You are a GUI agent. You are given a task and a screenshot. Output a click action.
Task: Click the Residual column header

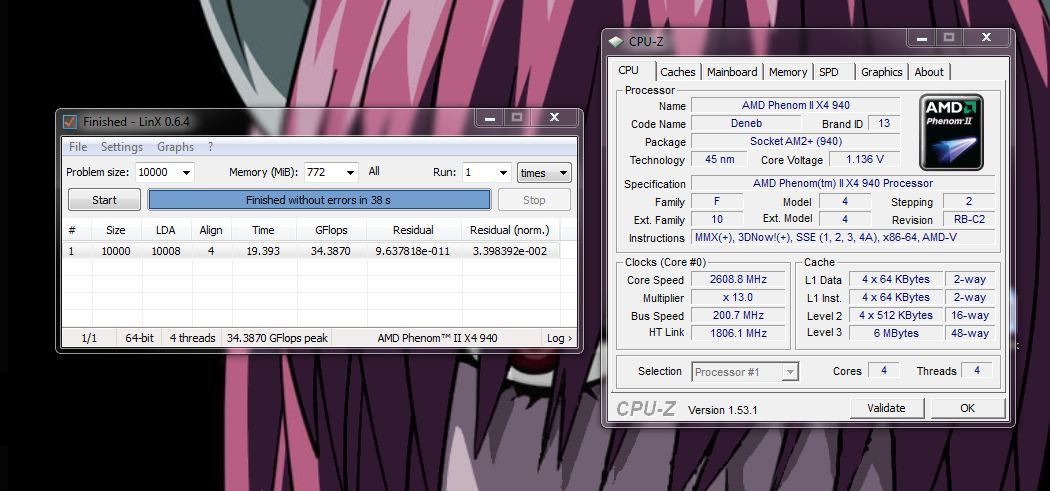[x=413, y=230]
